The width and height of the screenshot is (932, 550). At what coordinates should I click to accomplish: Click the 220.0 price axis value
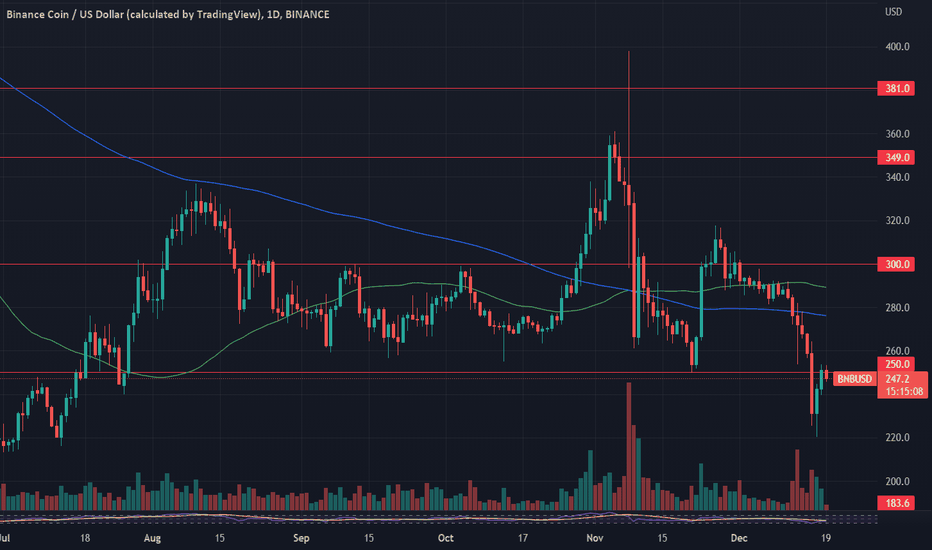897,438
